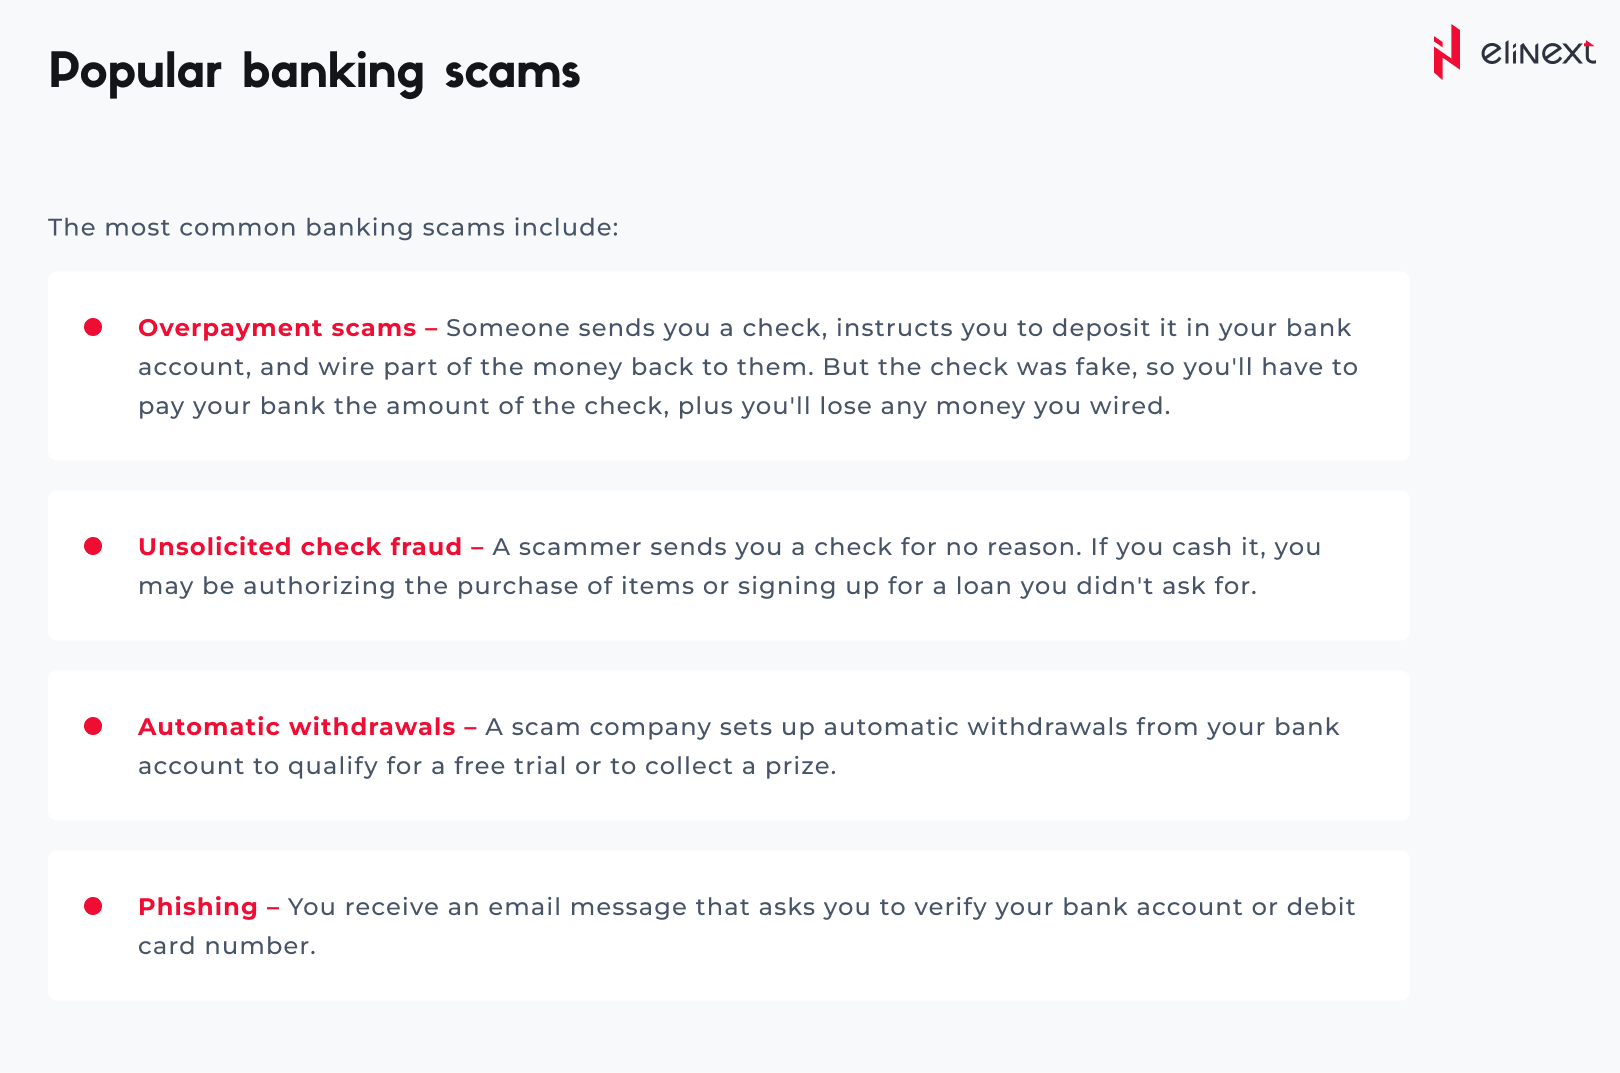Click the red bullet beside Automatic withdrawals
Viewport: 1620px width, 1073px height.
click(93, 726)
